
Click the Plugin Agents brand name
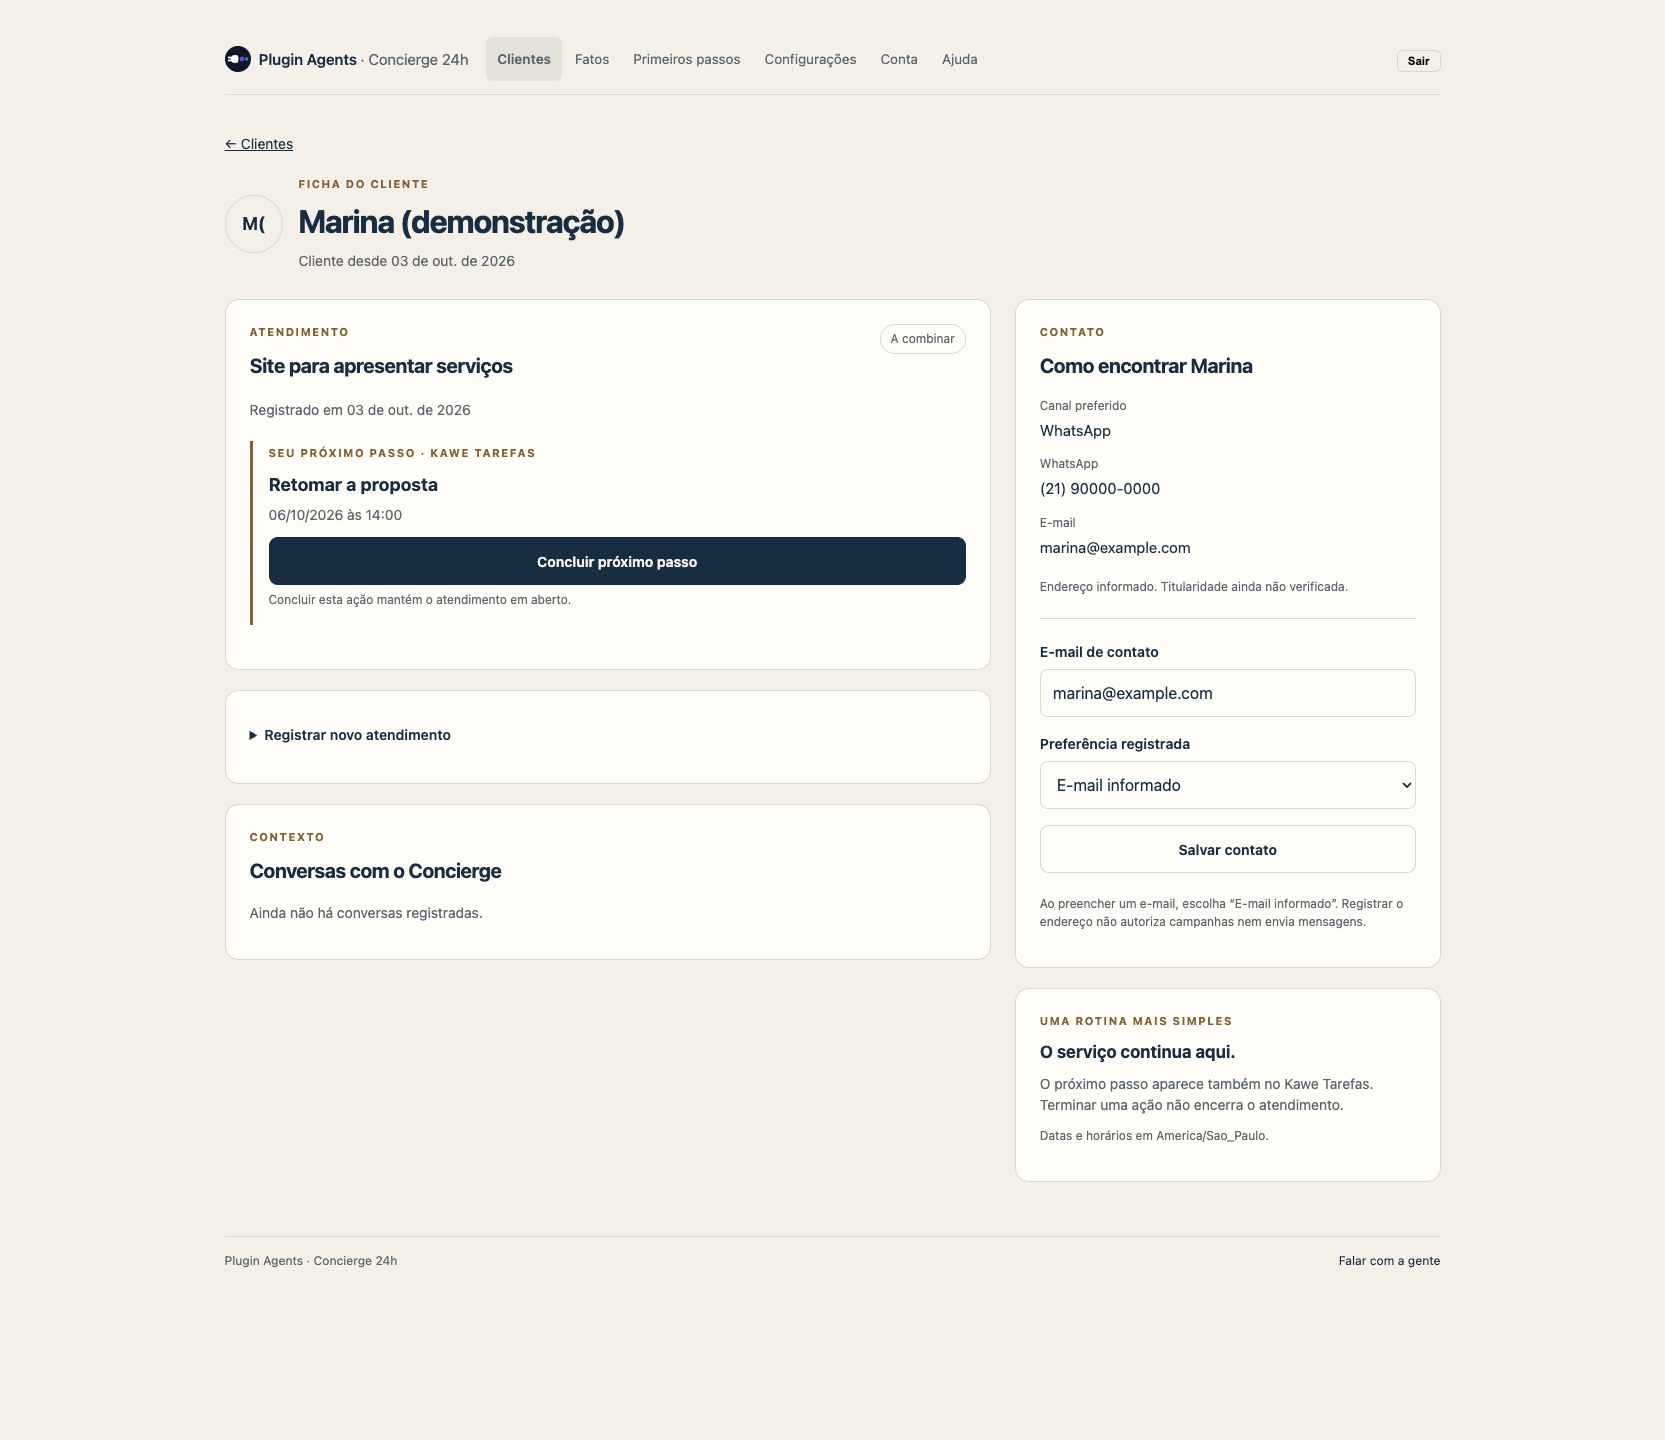pyautogui.click(x=307, y=60)
